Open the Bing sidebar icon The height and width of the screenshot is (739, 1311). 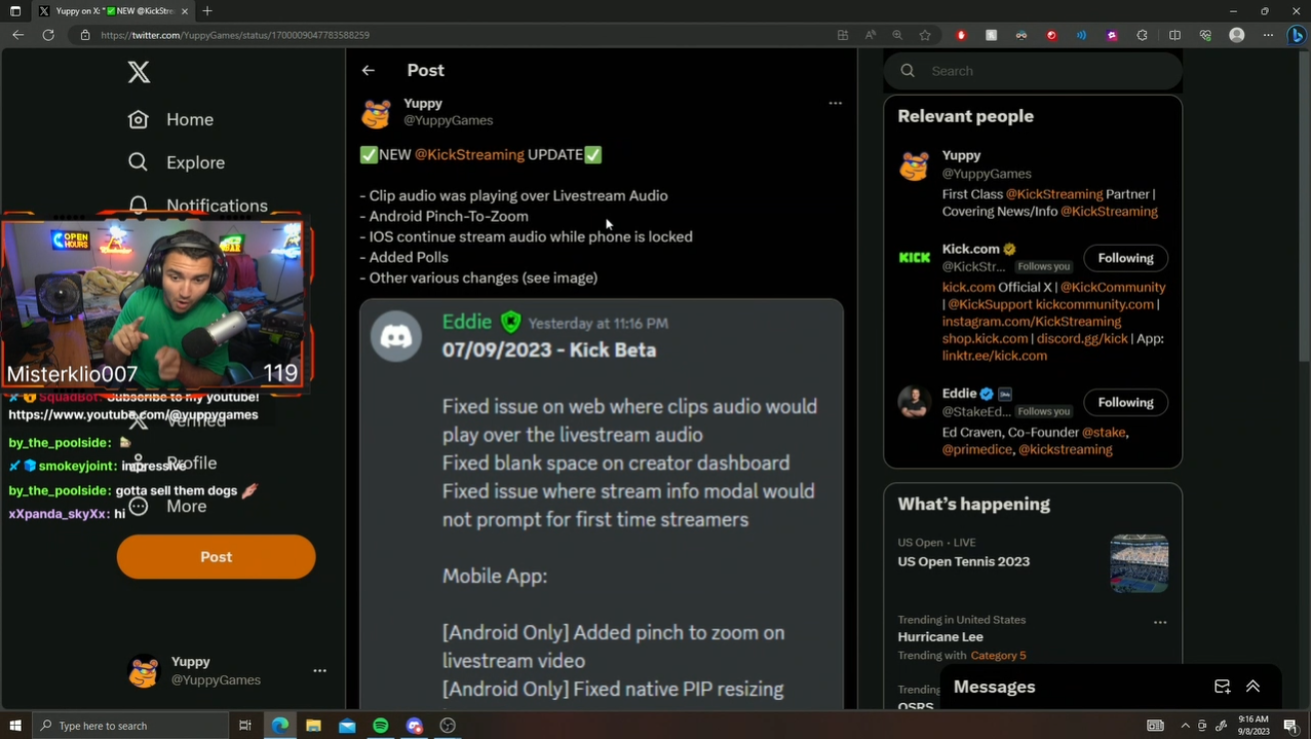pyautogui.click(x=1297, y=35)
